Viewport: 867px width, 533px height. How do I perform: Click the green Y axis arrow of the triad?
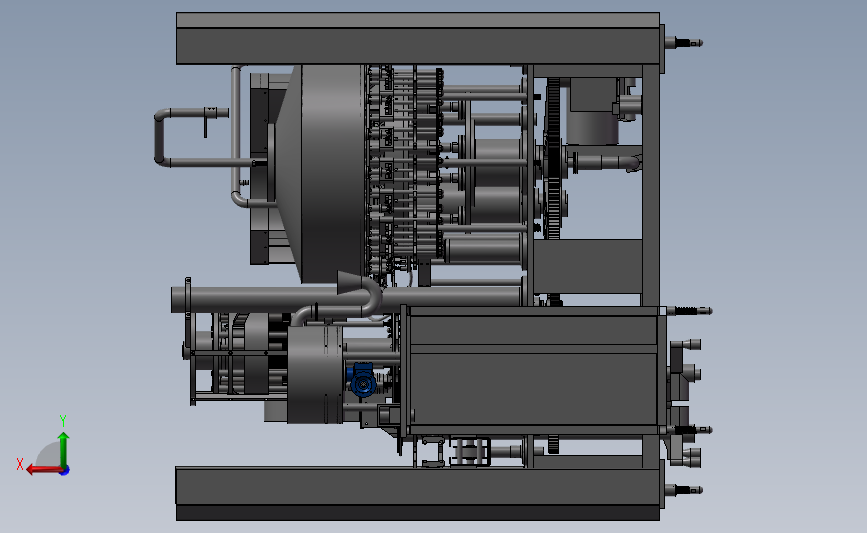pyautogui.click(x=64, y=449)
